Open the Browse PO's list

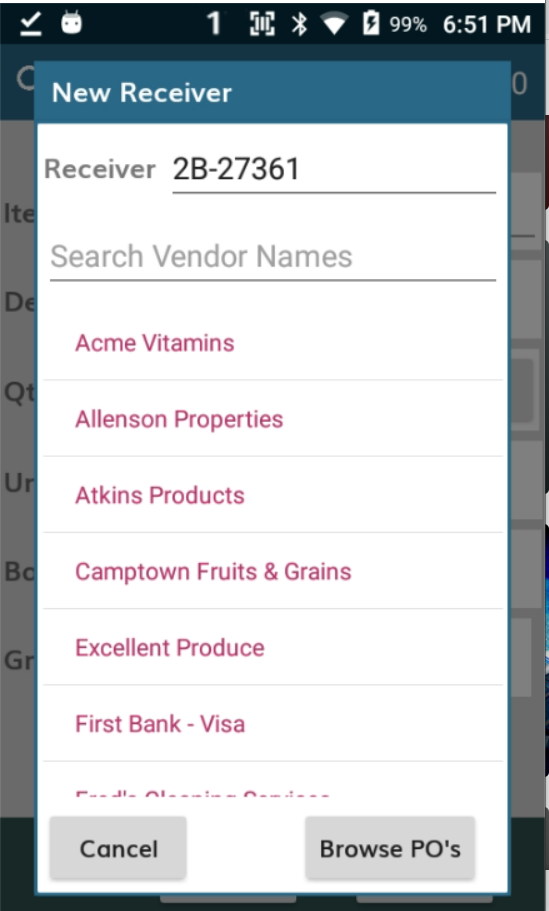click(x=390, y=849)
